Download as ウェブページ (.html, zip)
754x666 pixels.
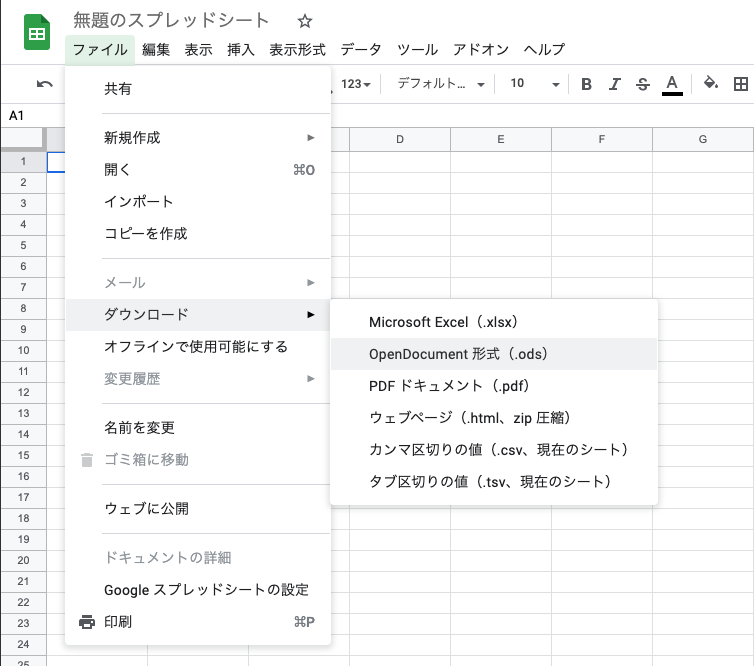click(494, 417)
